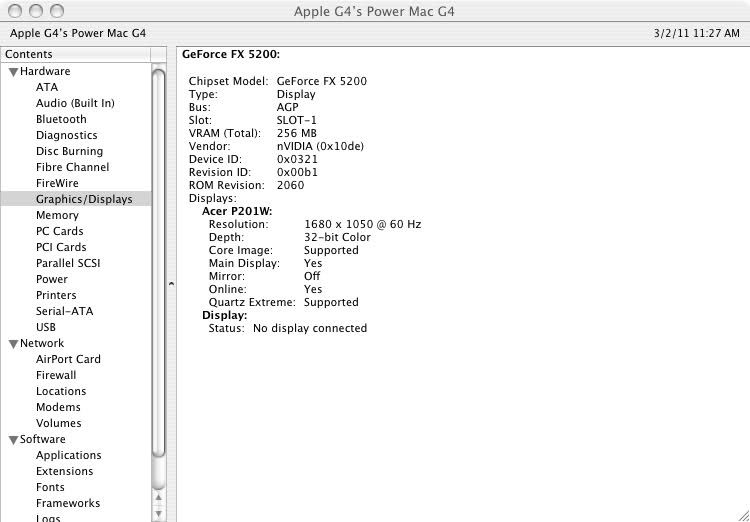This screenshot has height=522, width=750.
Task: Select Power in Hardware list
Action: [52, 279]
